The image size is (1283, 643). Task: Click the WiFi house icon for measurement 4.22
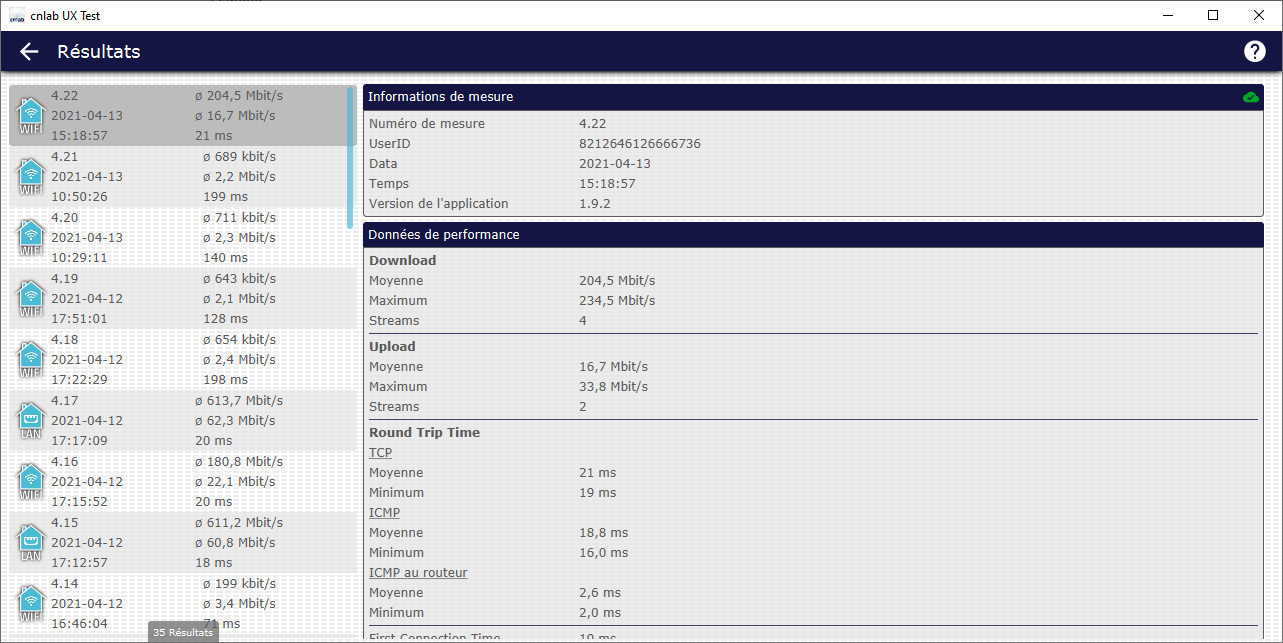pyautogui.click(x=32, y=116)
